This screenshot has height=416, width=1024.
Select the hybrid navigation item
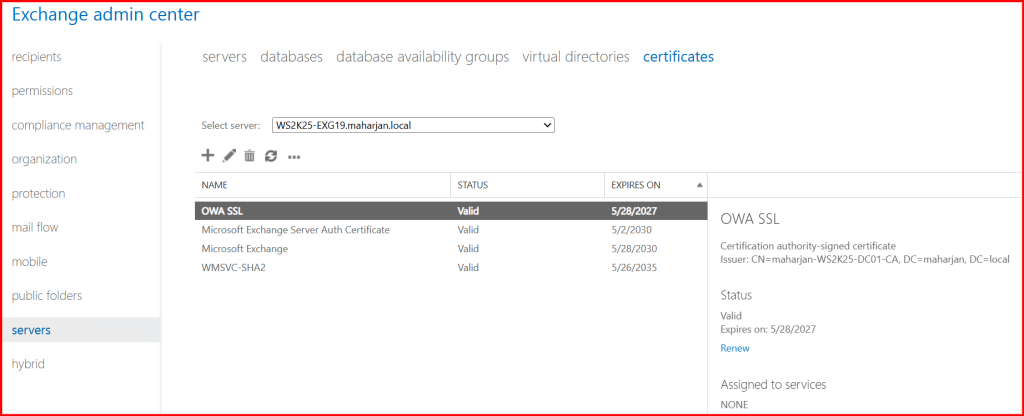coord(28,364)
